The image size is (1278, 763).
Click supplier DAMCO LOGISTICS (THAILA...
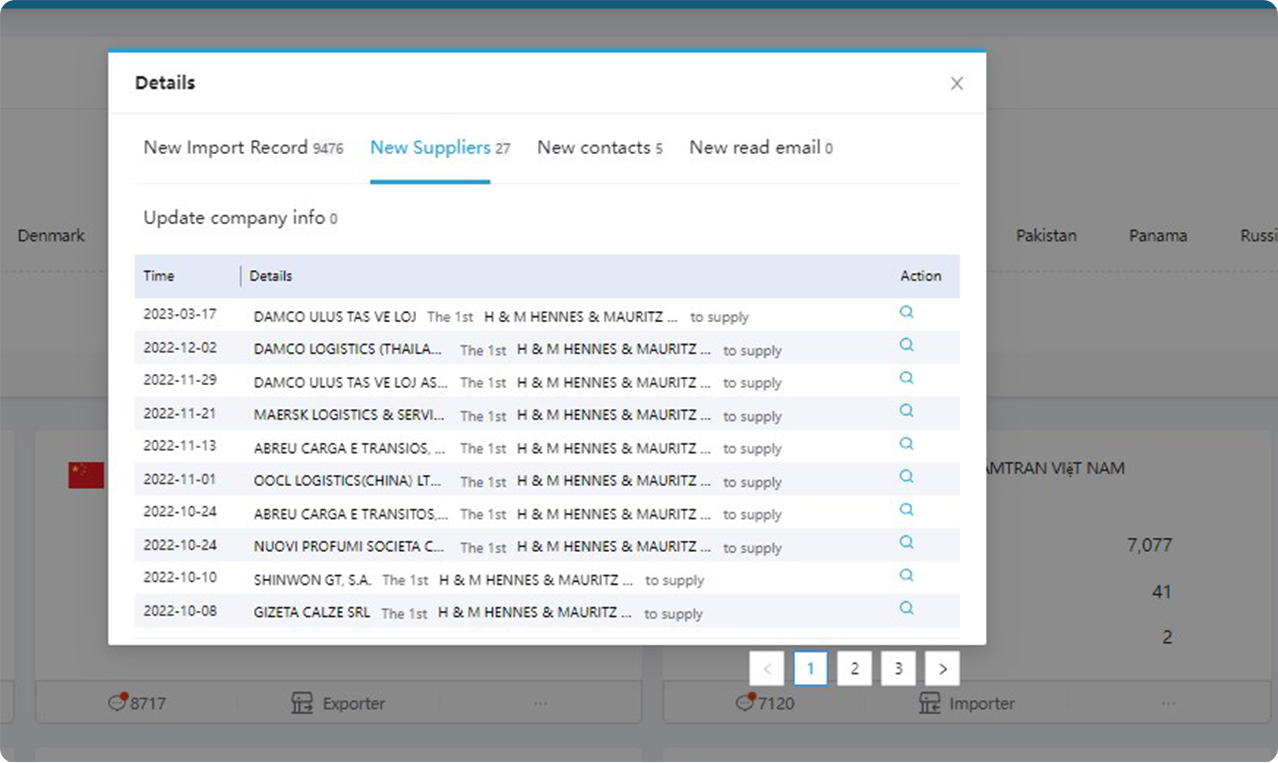pos(348,349)
